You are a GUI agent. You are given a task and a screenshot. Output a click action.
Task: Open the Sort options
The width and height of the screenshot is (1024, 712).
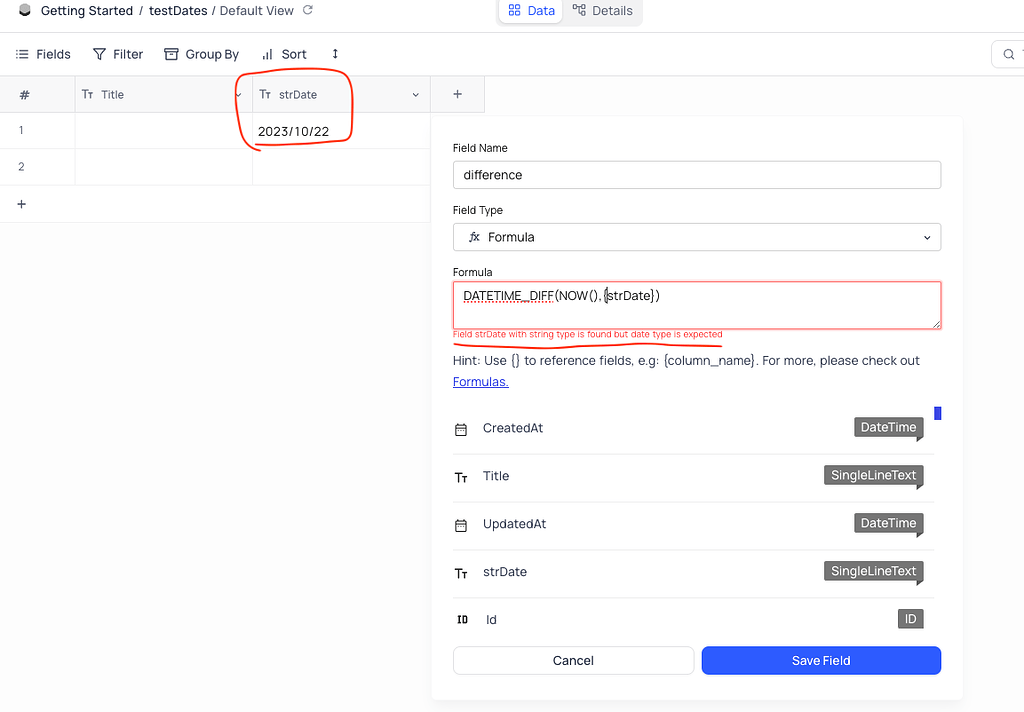(x=284, y=54)
